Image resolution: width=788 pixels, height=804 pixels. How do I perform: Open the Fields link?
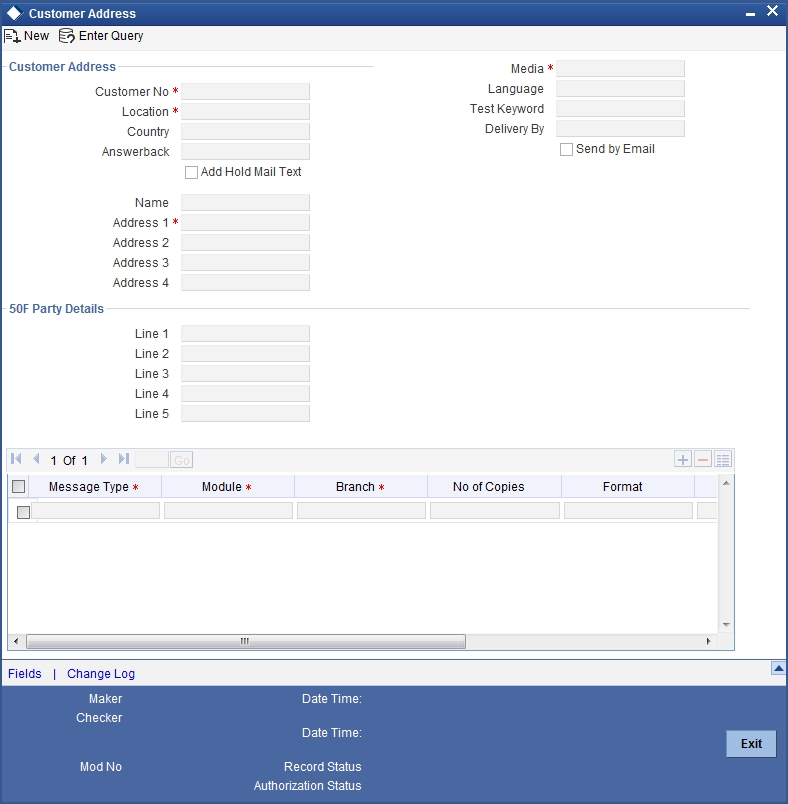point(25,674)
